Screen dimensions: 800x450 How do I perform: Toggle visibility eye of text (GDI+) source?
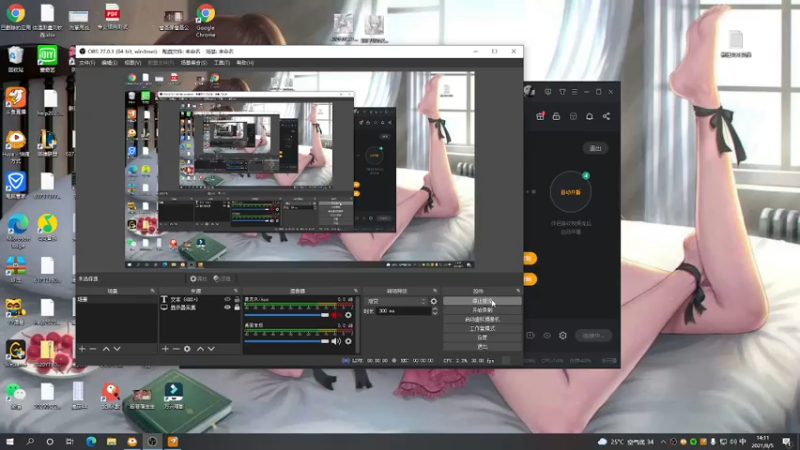[228, 299]
